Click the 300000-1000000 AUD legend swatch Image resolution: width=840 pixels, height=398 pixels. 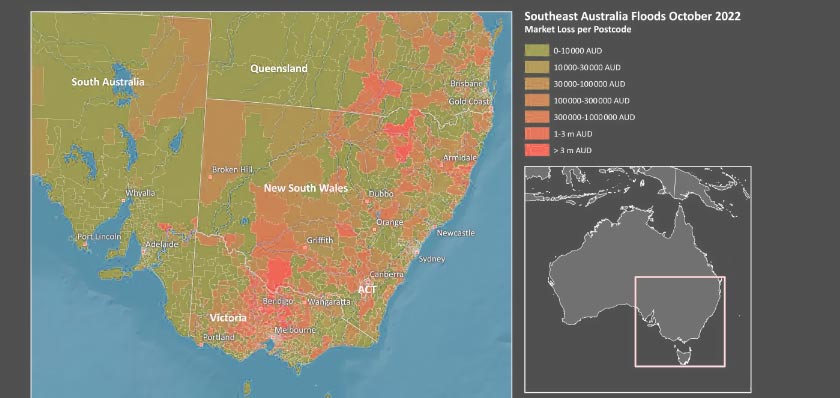537,117
